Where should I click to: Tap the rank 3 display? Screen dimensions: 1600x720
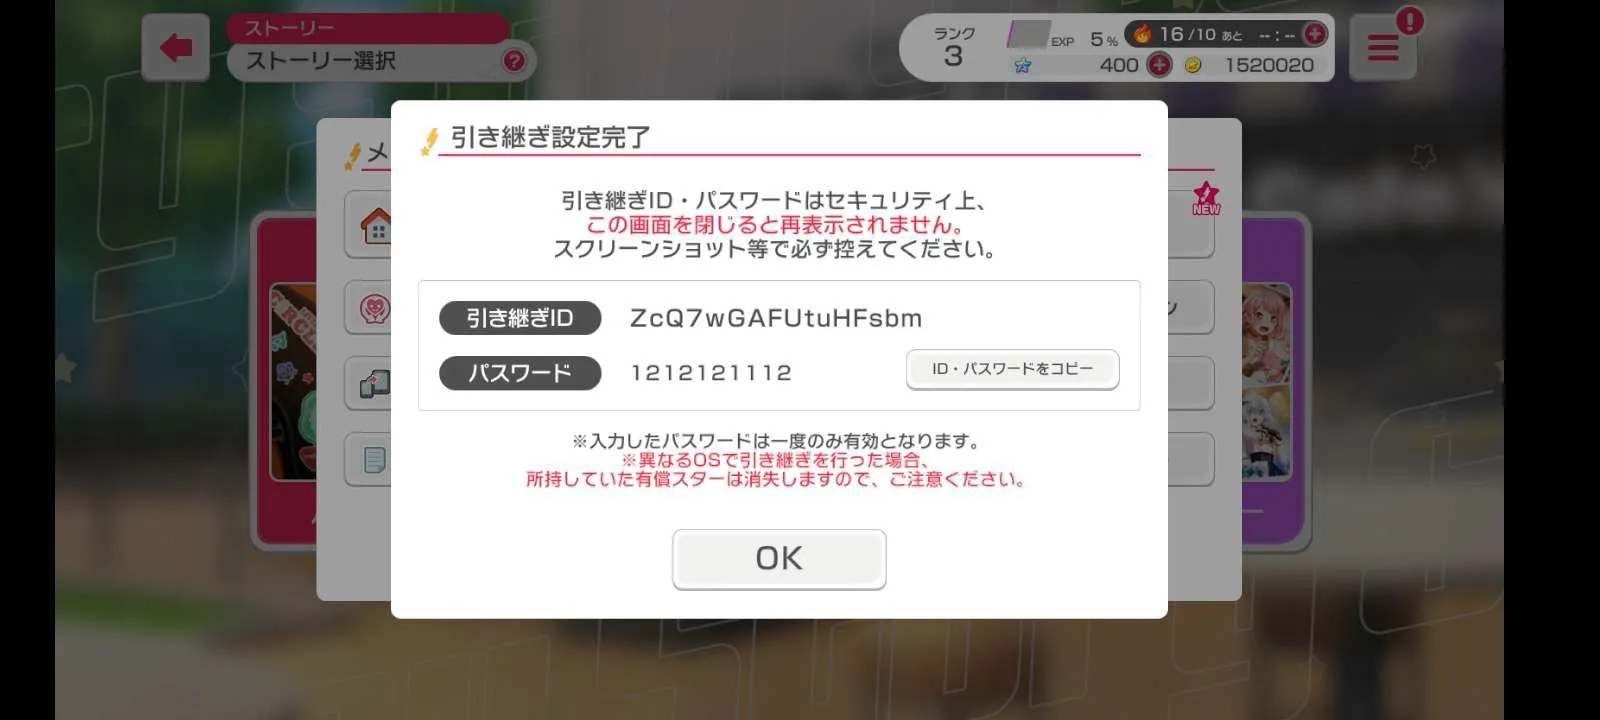(x=954, y=47)
